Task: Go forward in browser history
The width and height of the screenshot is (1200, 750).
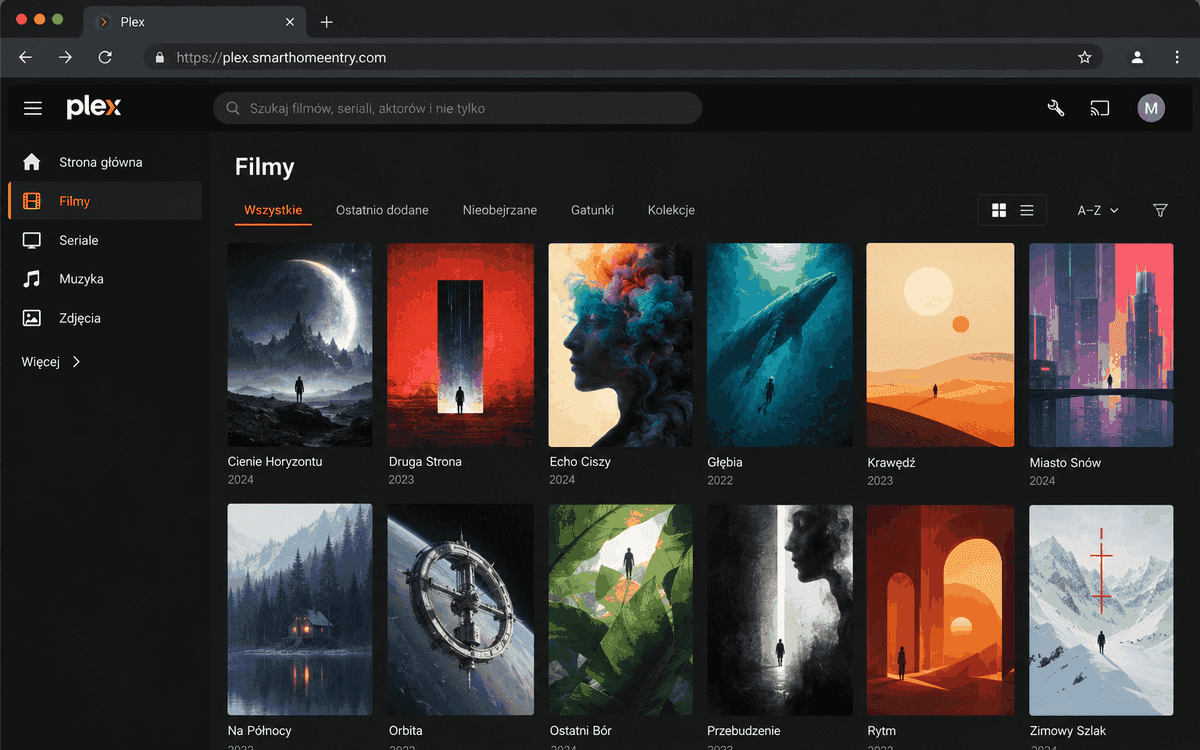Action: [x=65, y=58]
